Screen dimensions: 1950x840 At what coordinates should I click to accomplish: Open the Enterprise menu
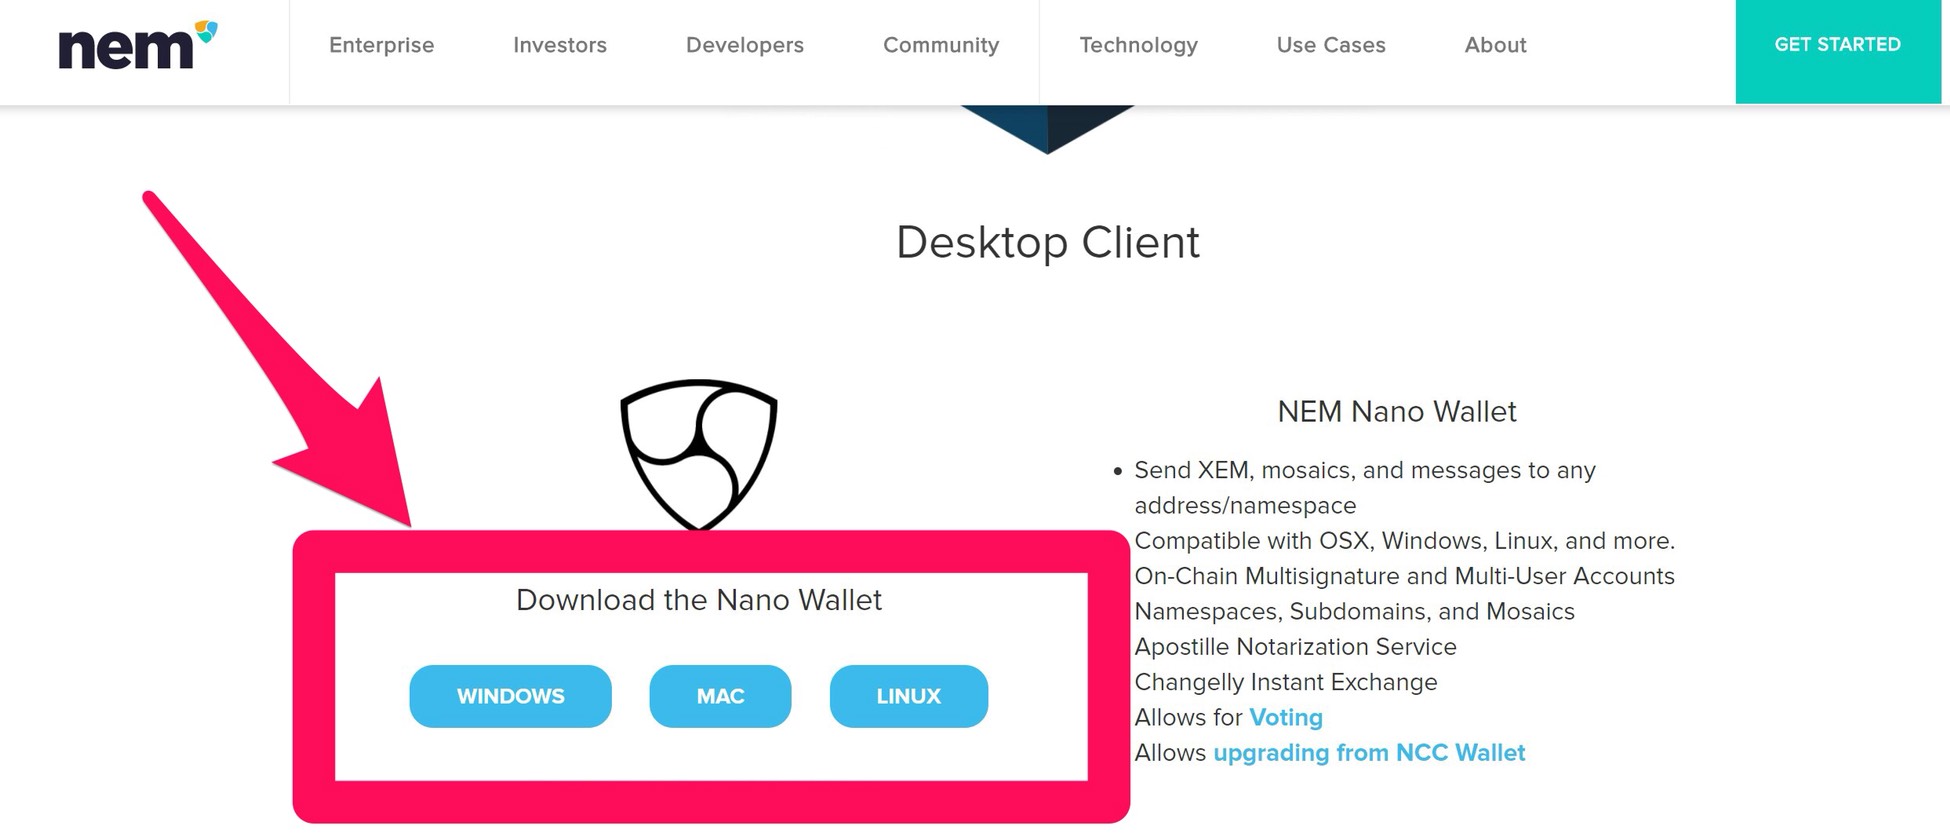[381, 45]
